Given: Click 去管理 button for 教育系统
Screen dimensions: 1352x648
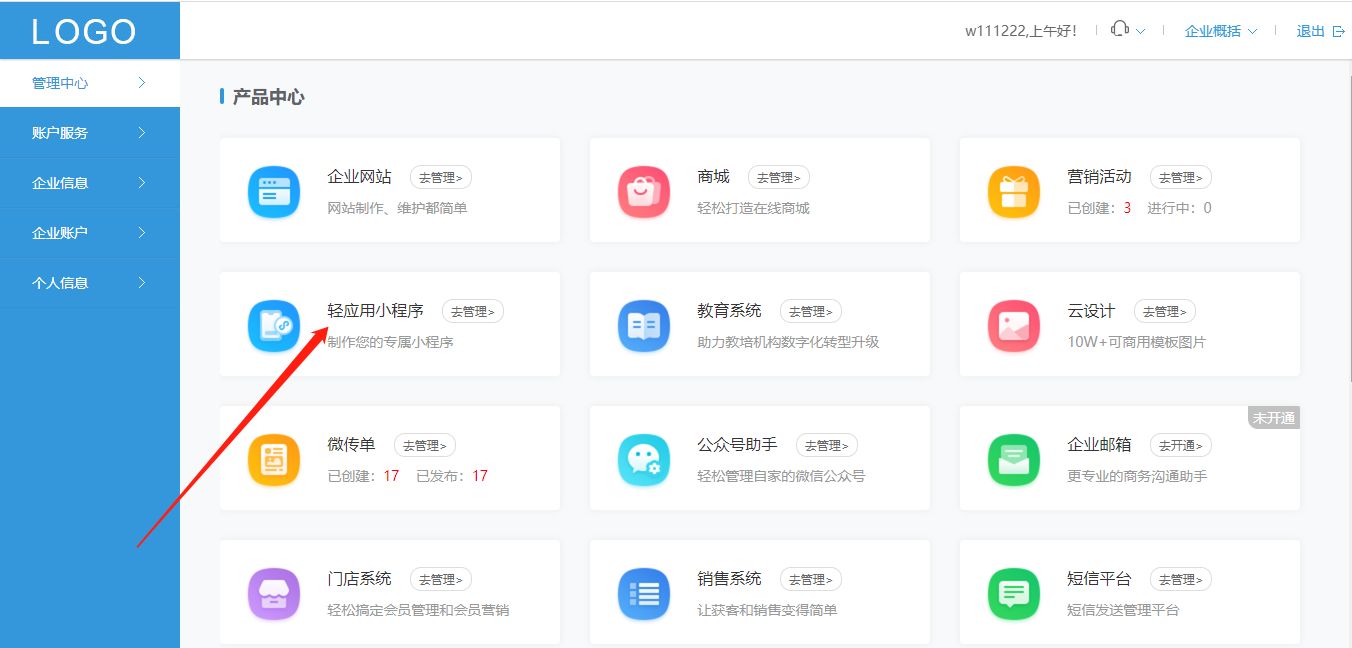Looking at the screenshot, I should [x=811, y=311].
